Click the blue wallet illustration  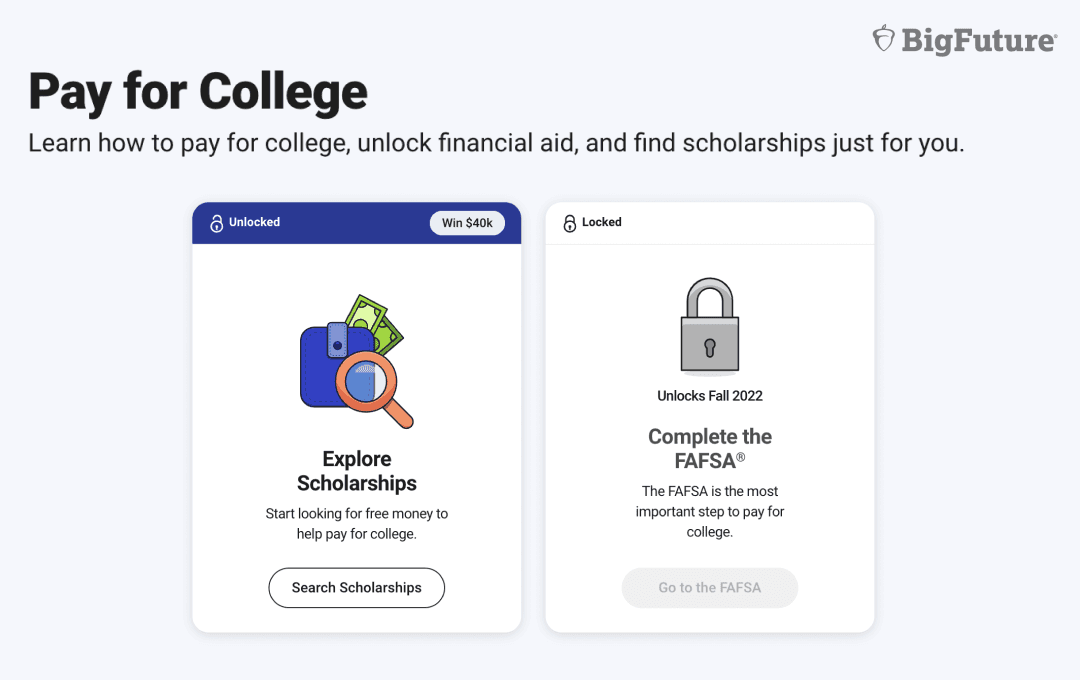[327, 365]
